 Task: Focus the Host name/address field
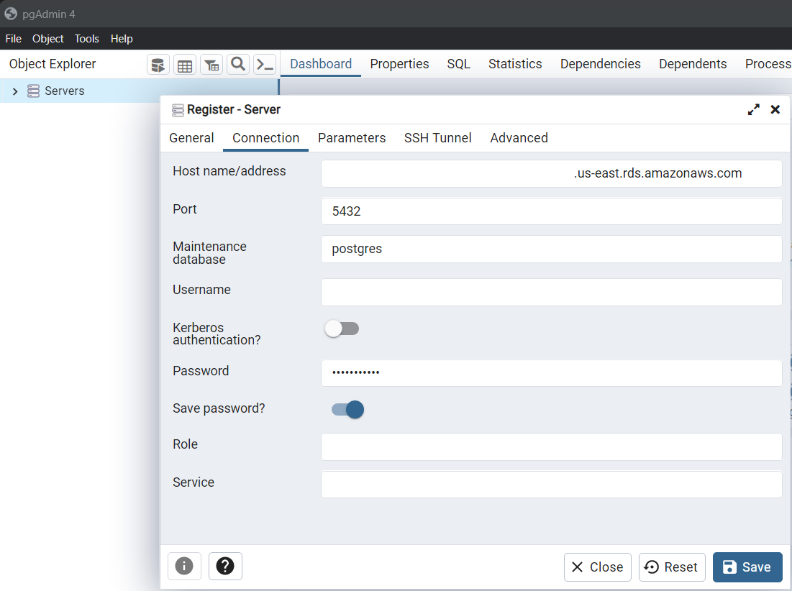pyautogui.click(x=552, y=173)
